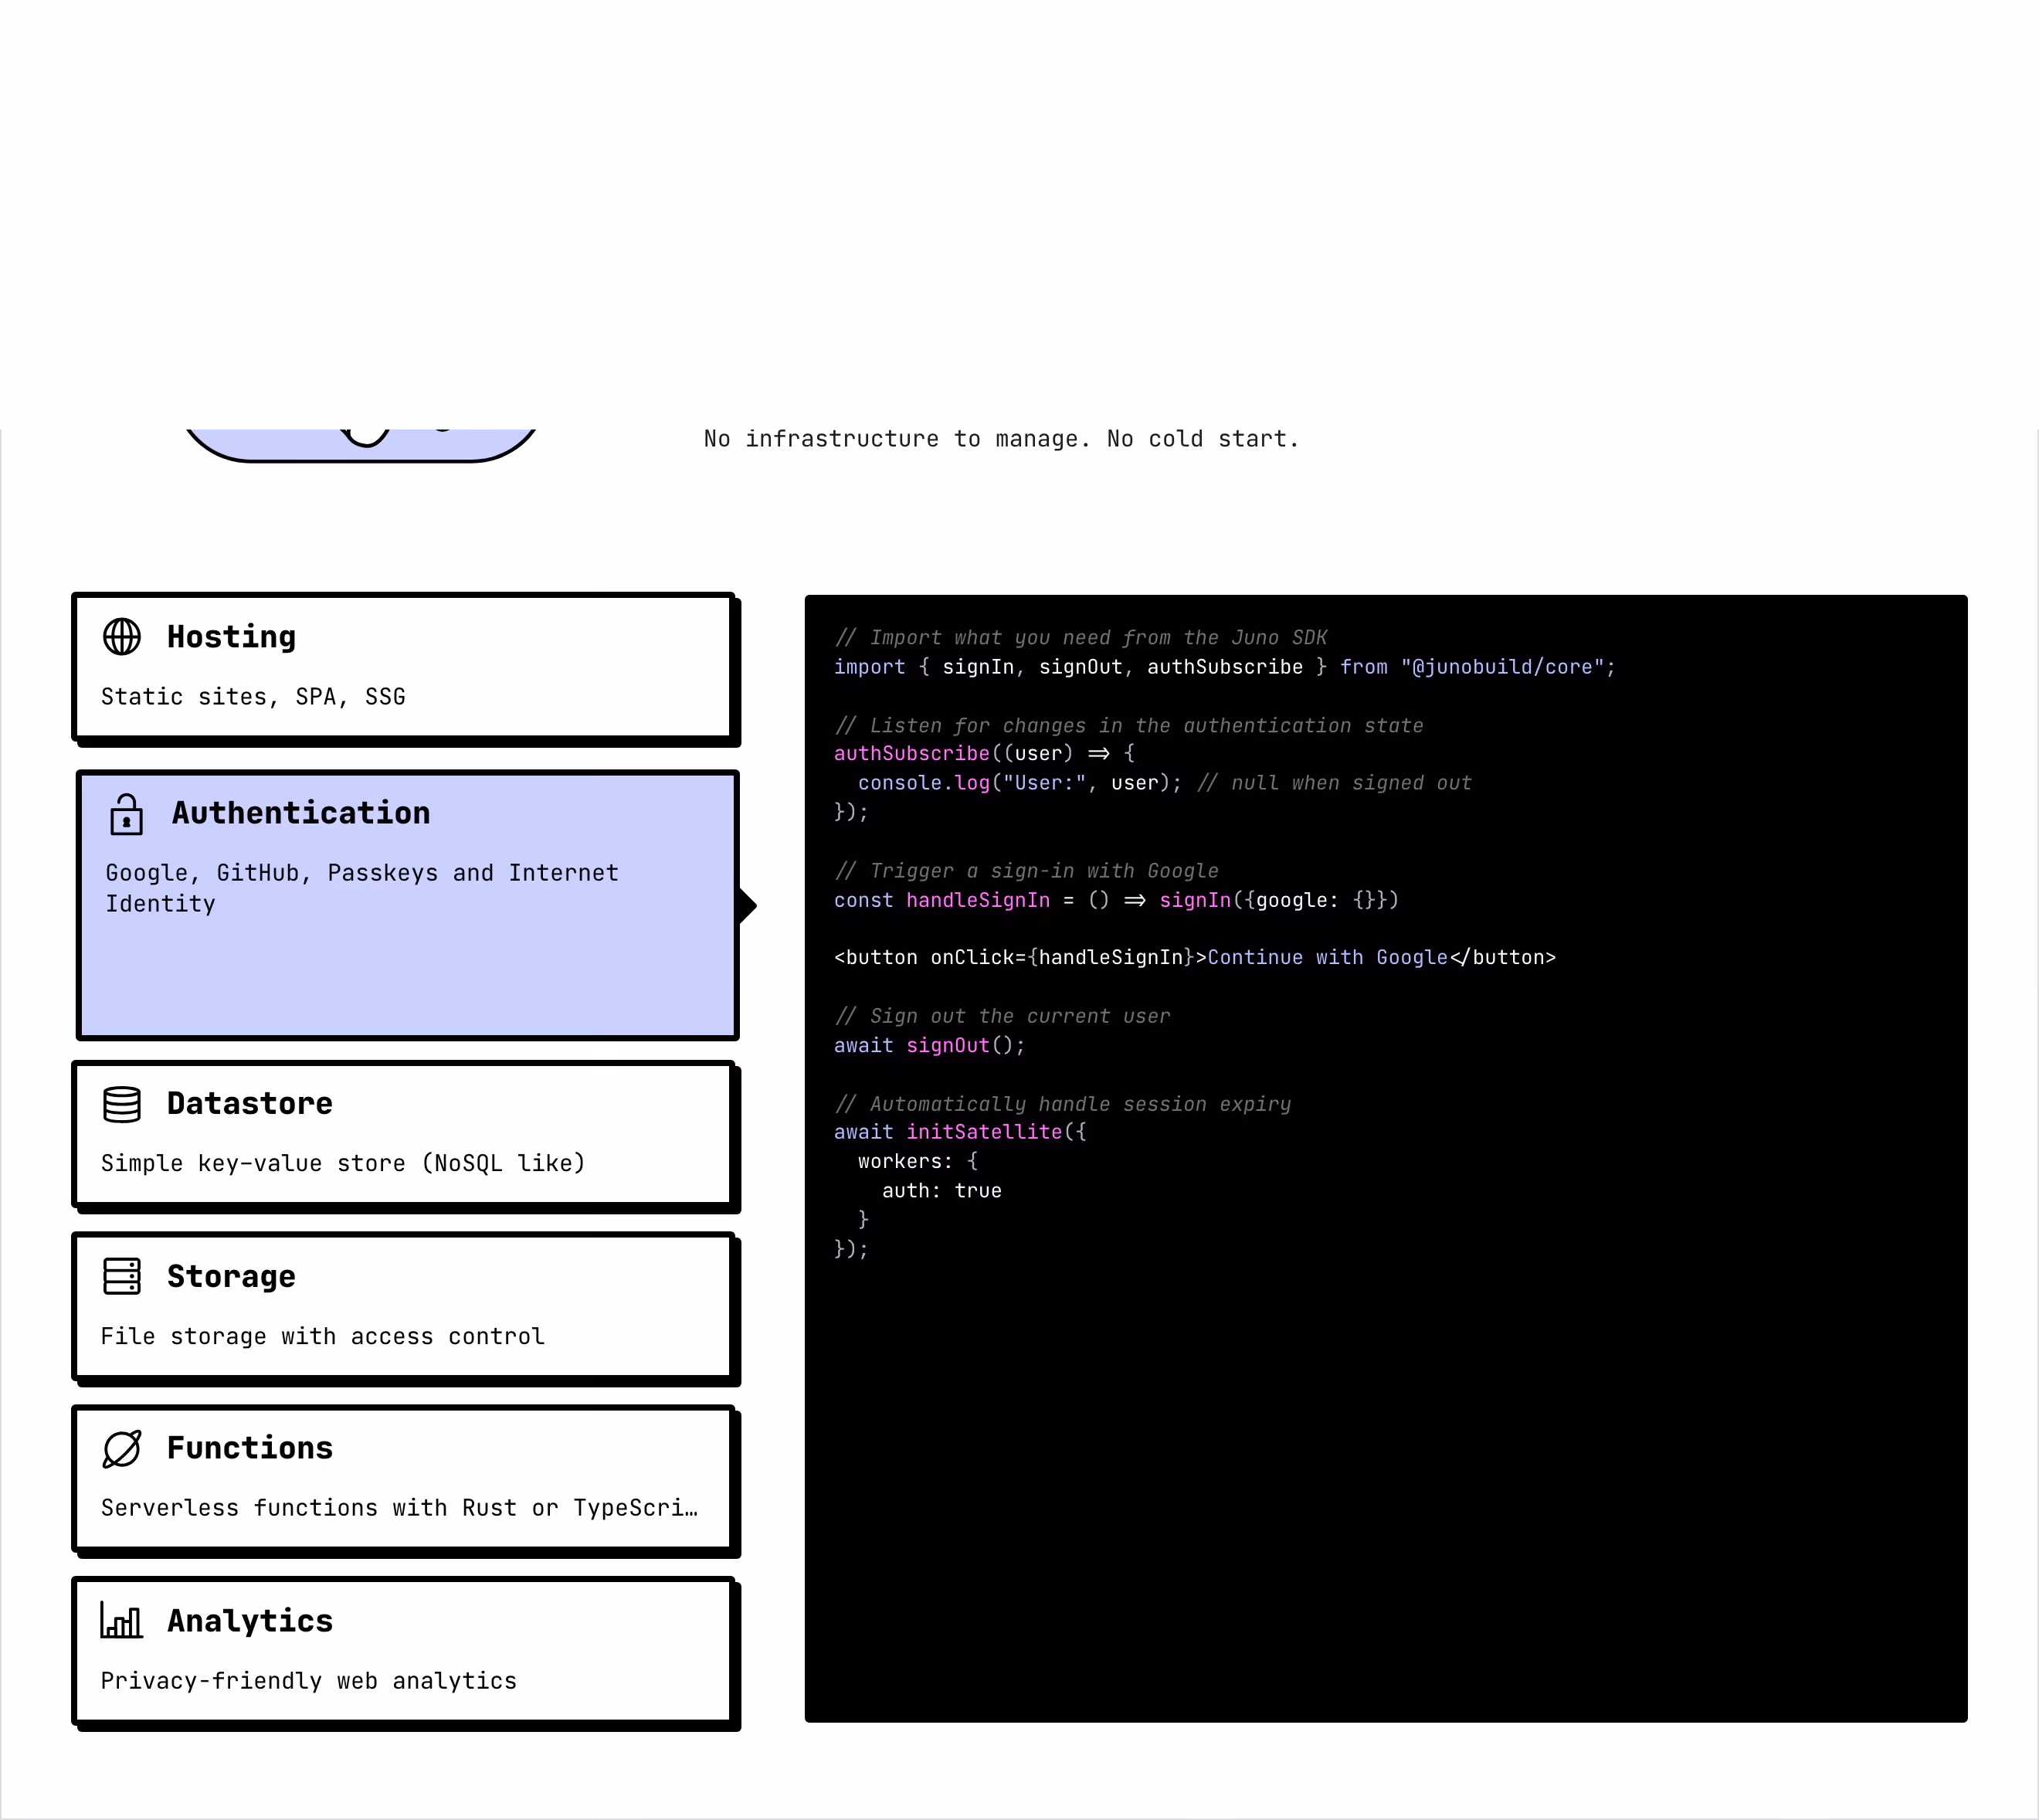
Task: Click 'Automatically handle session expiry' comment
Action: click(x=1063, y=1104)
